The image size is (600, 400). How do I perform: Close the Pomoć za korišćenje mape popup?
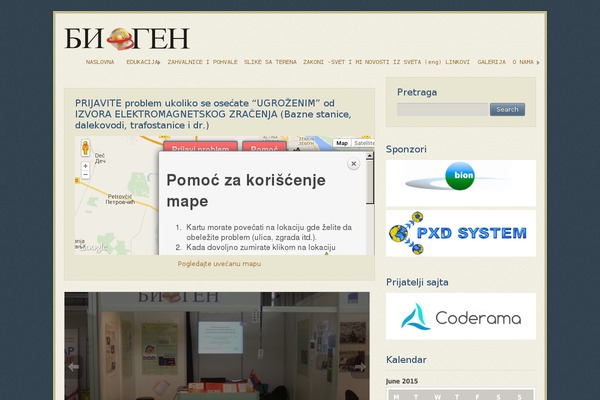[x=354, y=164]
